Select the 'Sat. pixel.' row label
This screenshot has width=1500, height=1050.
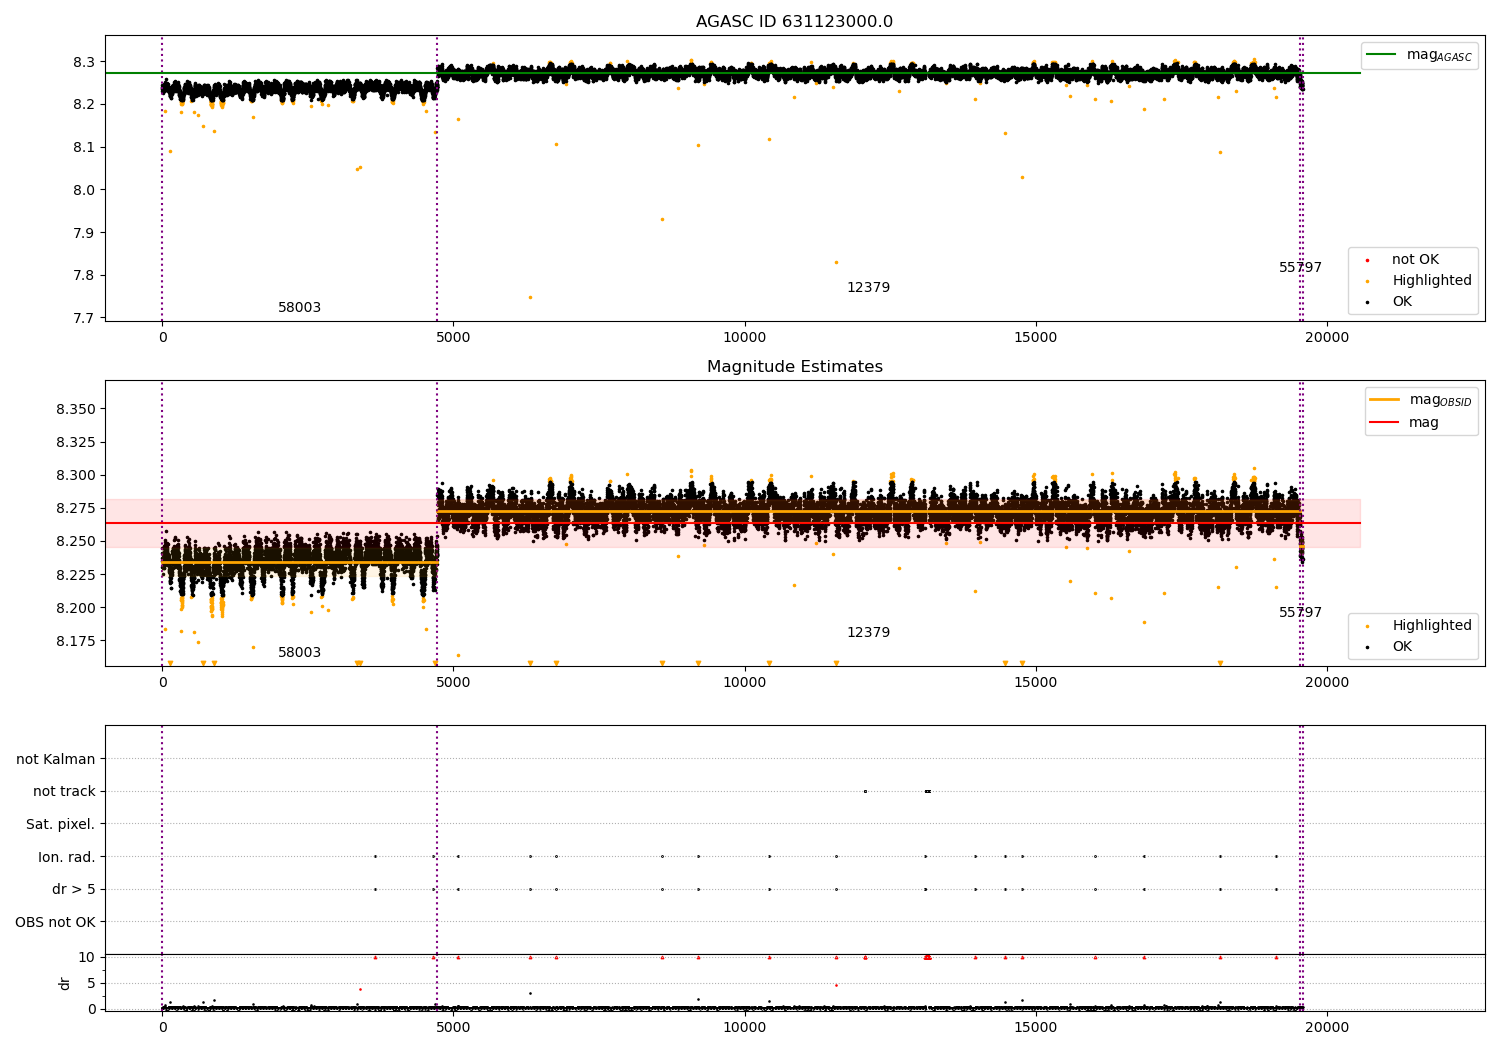60,825
